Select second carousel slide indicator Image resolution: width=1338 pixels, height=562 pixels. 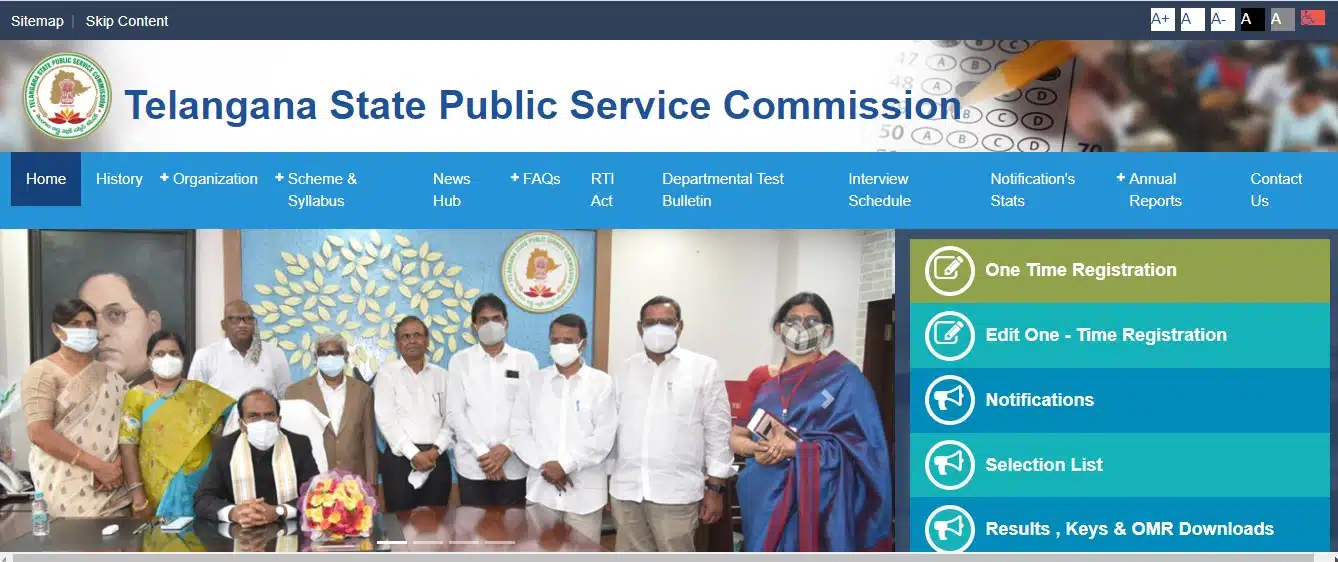pos(428,542)
